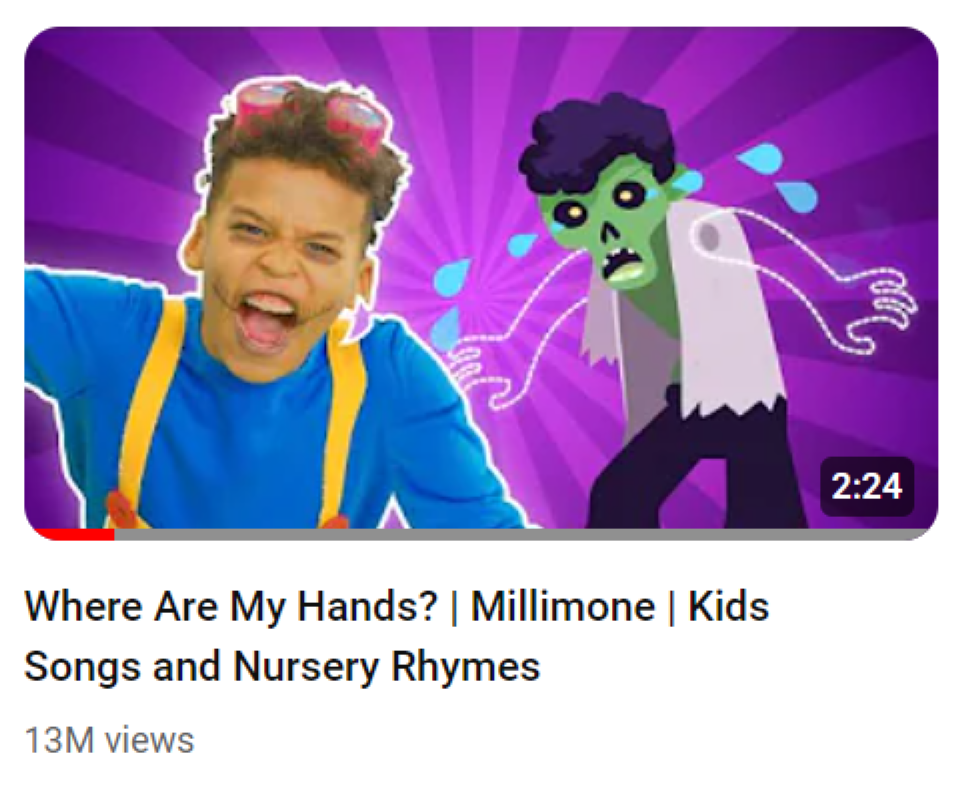The width and height of the screenshot is (962, 804).
Task: Click the 2:24 duration badge
Action: point(867,487)
